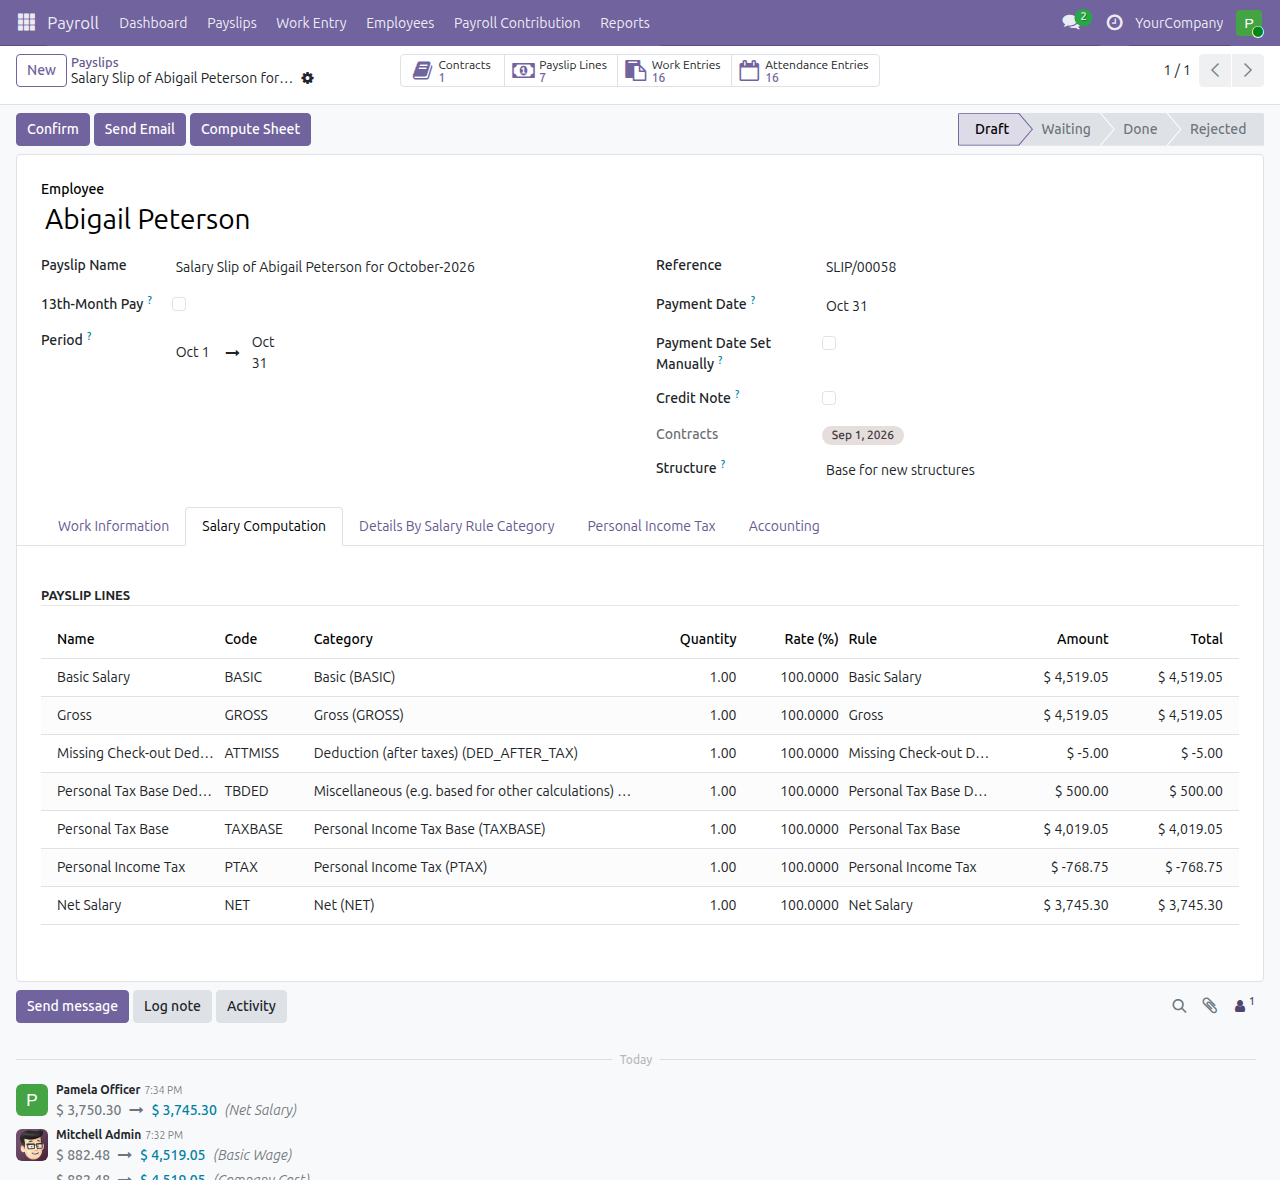Open the Work Entry menu

[311, 22]
